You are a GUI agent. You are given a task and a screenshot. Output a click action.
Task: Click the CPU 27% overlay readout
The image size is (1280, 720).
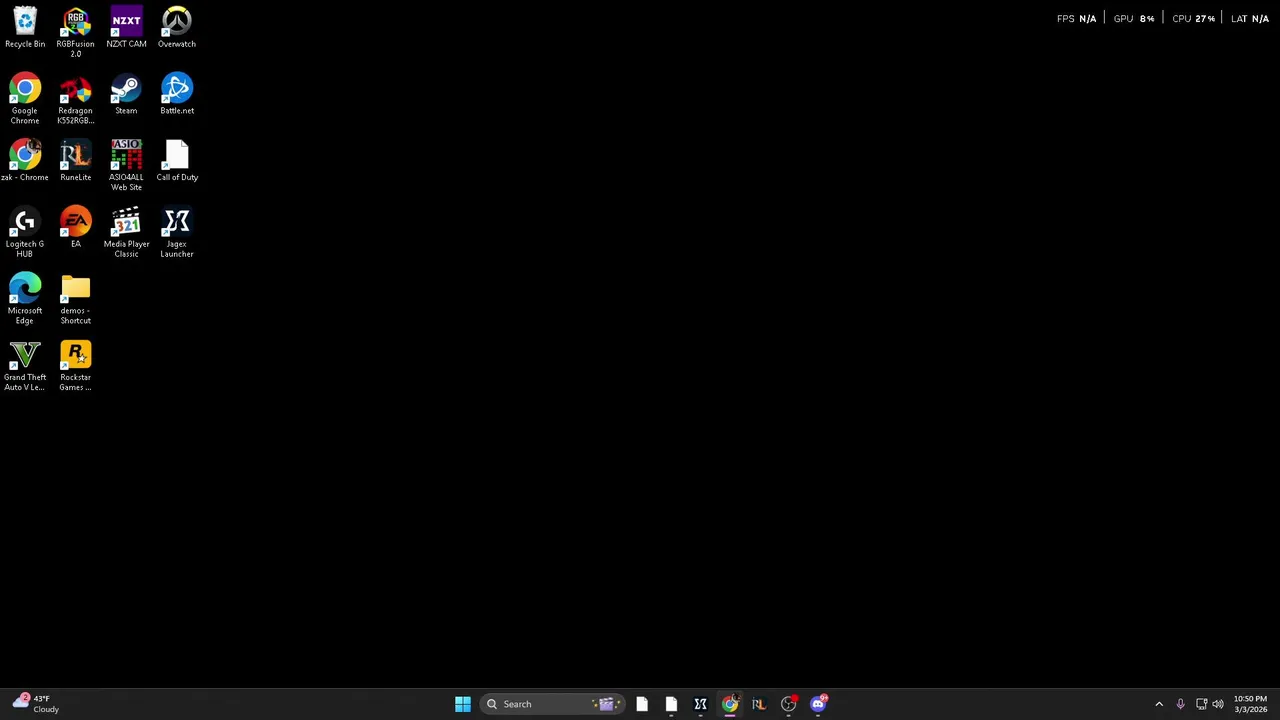pos(1193,18)
